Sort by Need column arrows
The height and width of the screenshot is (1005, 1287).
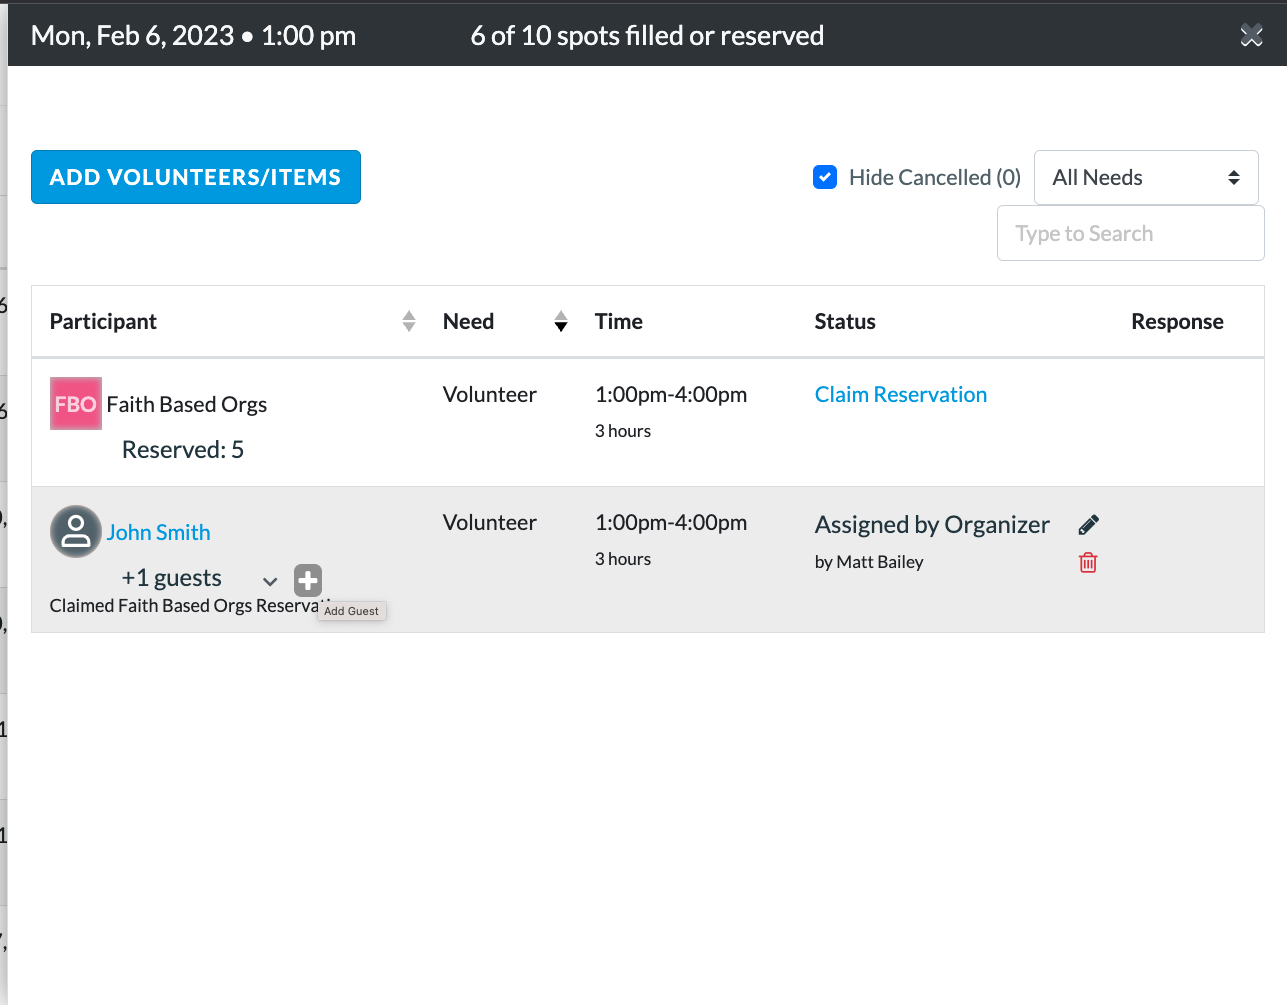[x=561, y=321]
